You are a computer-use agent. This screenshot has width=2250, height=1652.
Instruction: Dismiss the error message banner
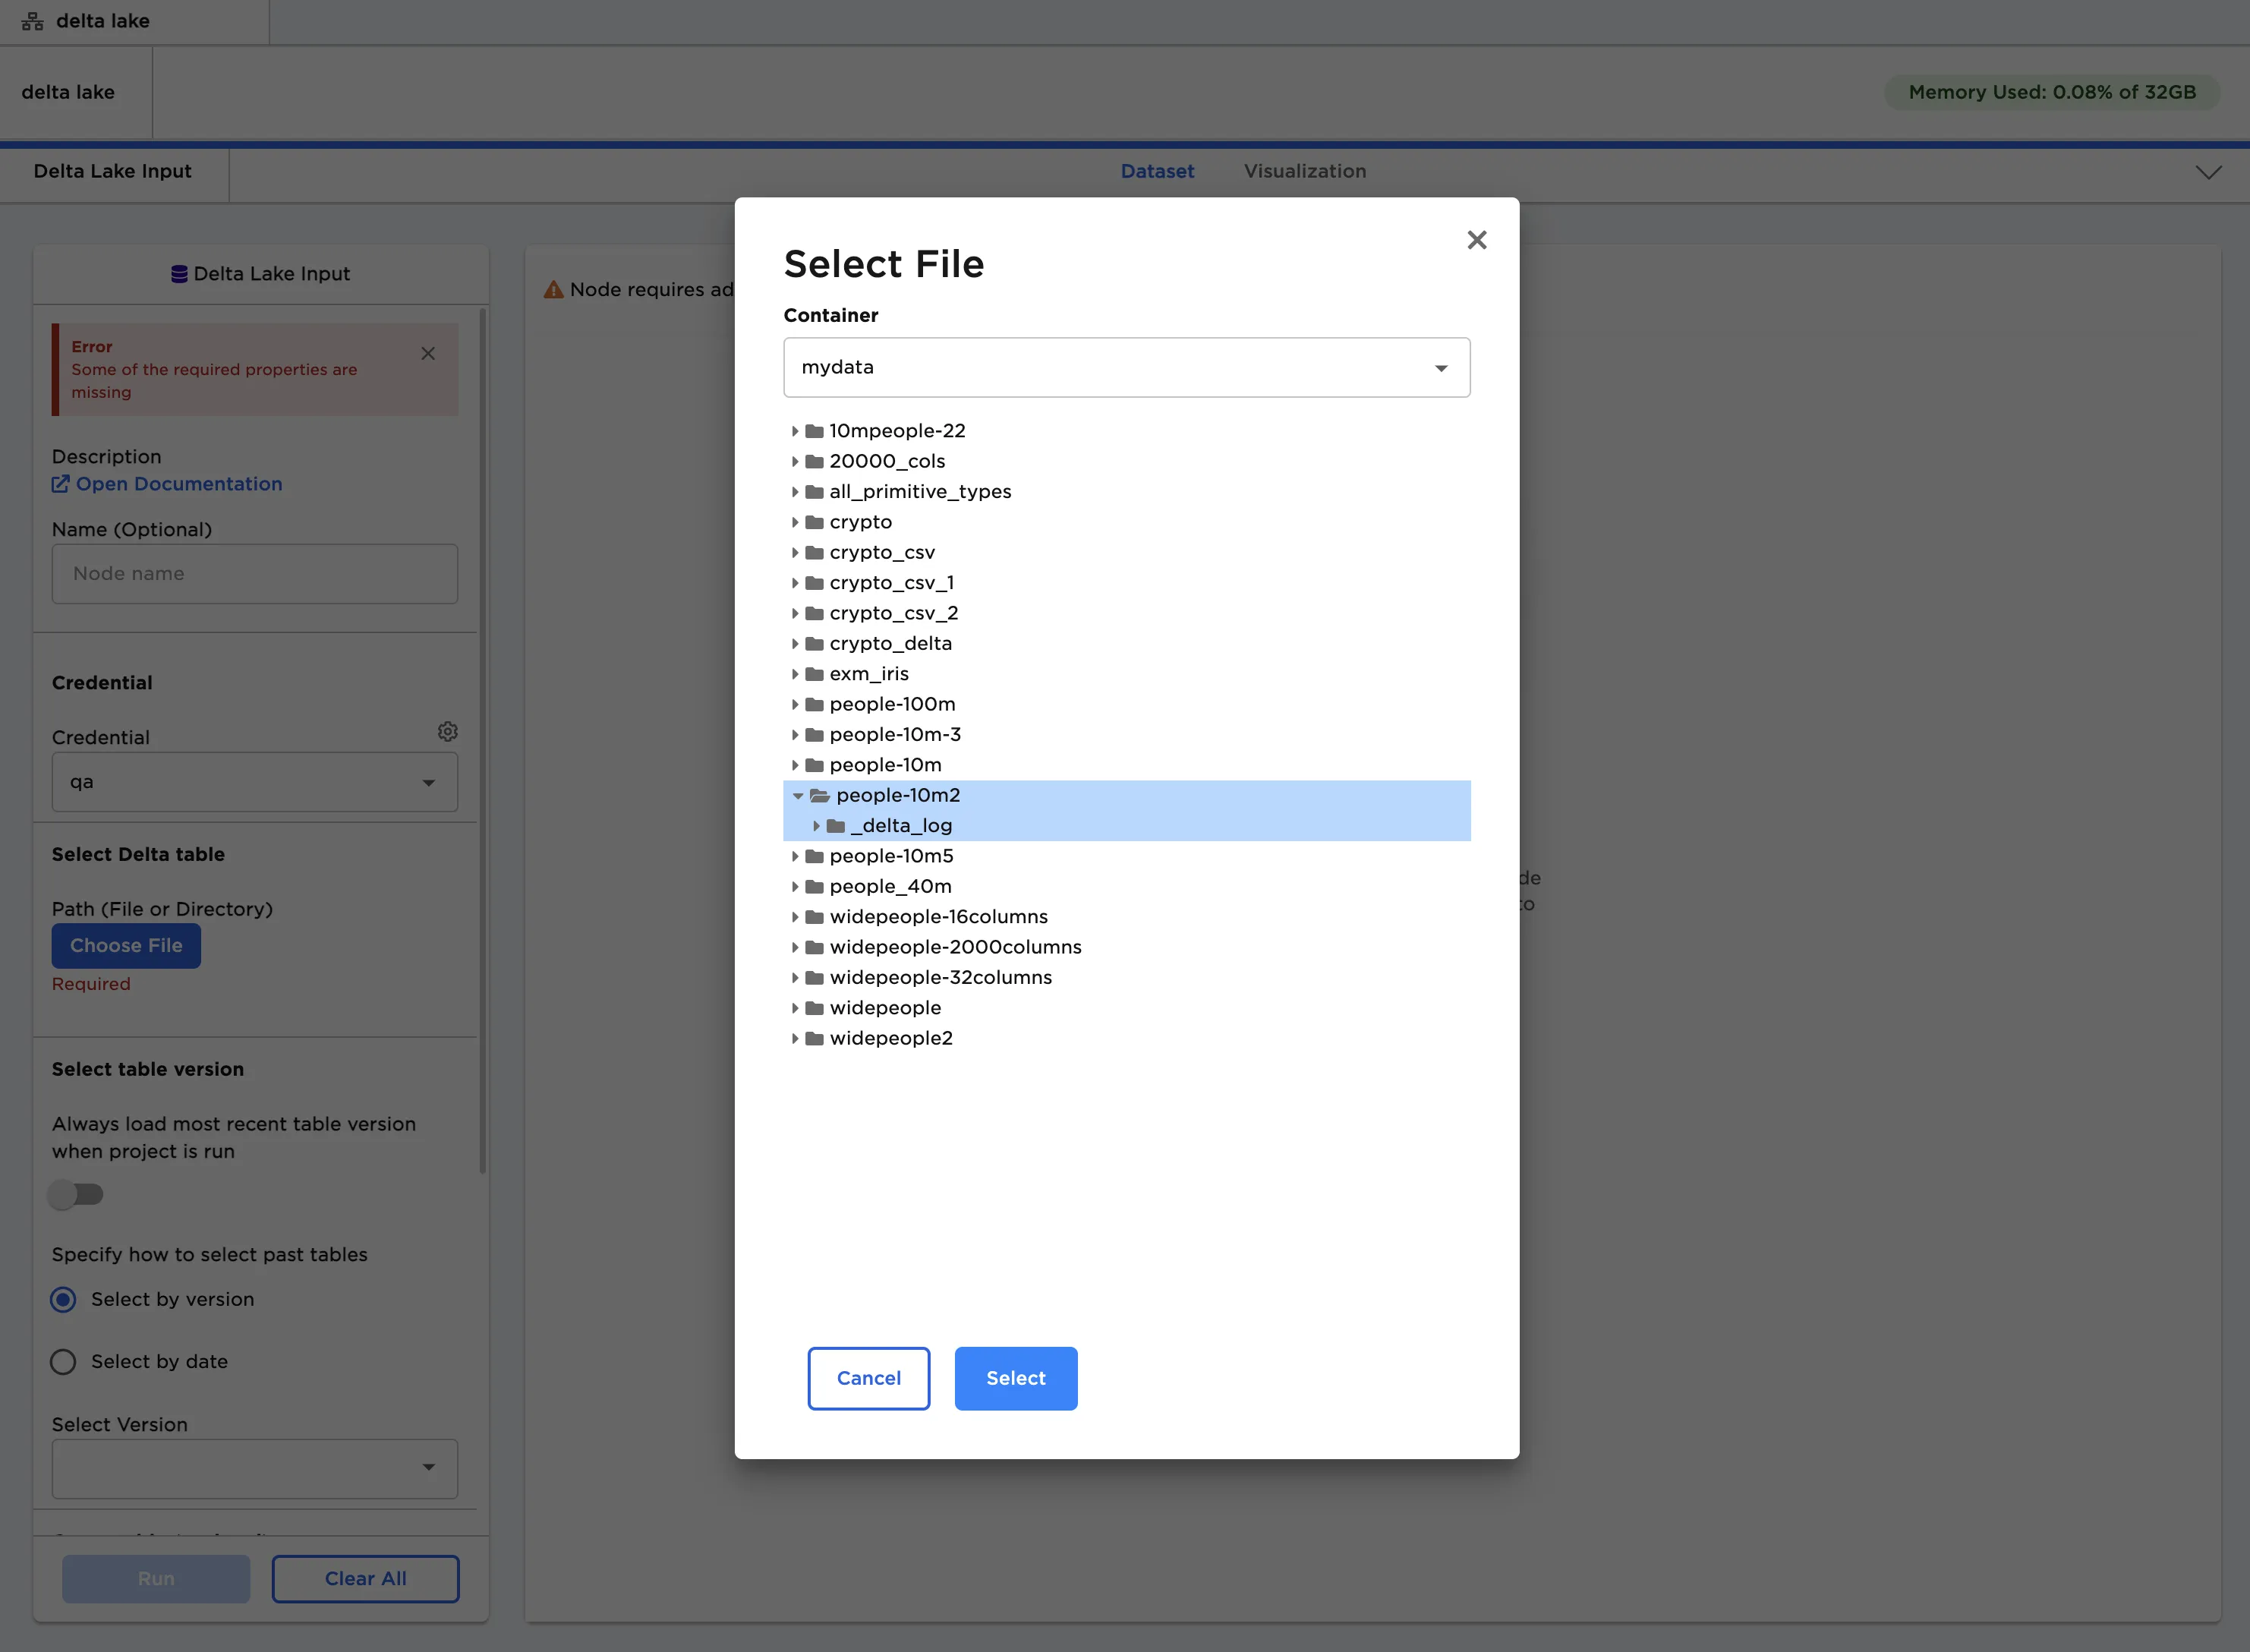click(428, 353)
